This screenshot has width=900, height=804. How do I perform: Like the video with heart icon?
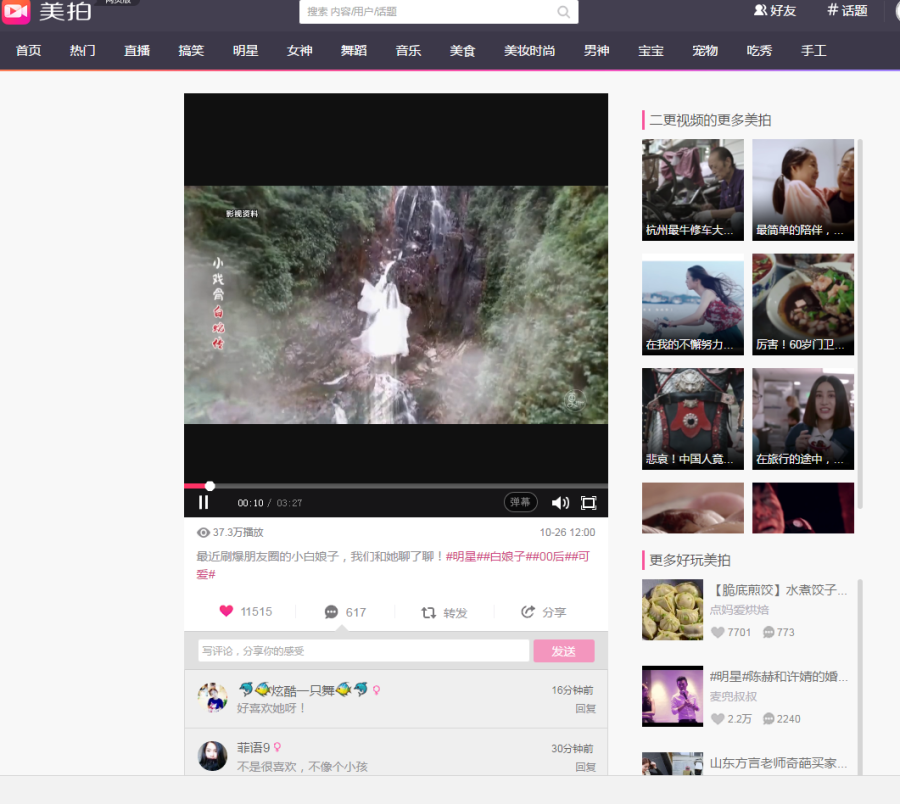226,611
